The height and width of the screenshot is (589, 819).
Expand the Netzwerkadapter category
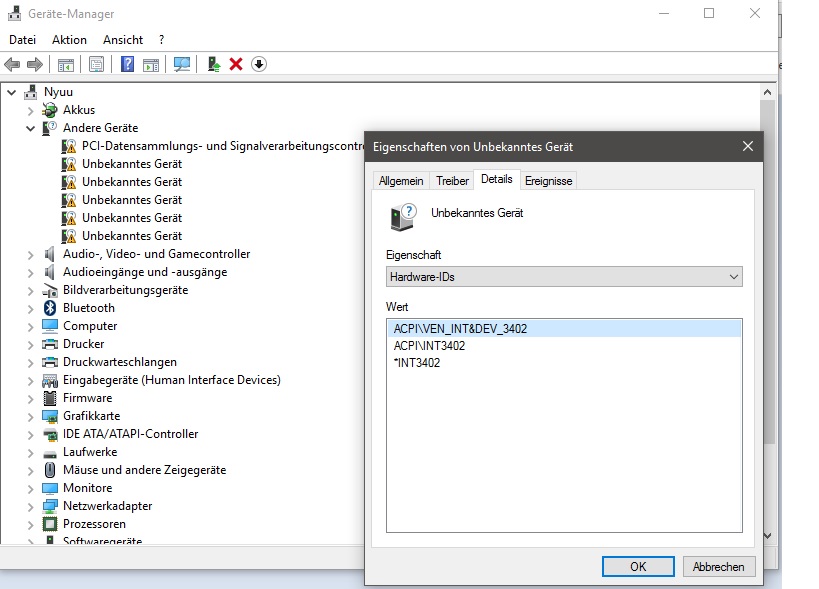[30, 506]
